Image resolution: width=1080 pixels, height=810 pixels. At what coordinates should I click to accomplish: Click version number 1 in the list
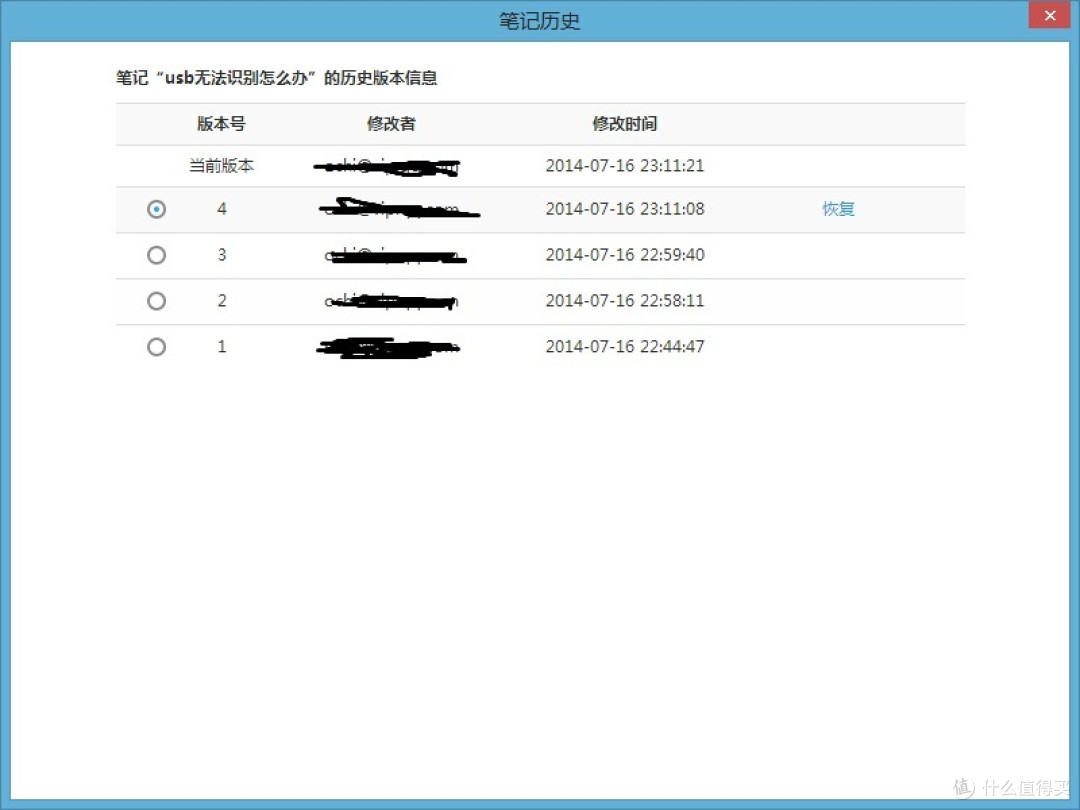(222, 346)
